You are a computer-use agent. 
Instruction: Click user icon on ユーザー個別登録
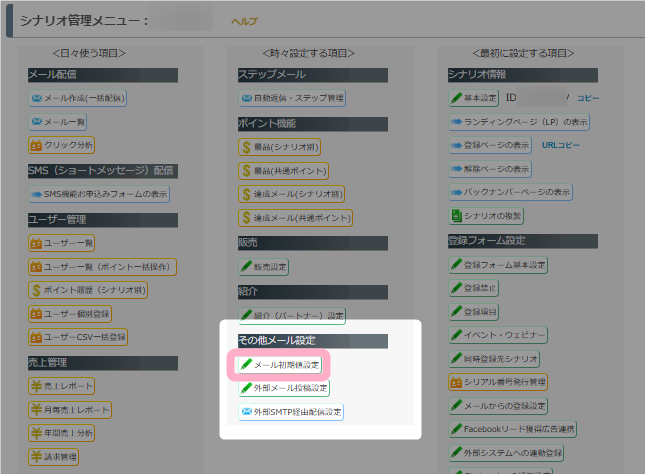[x=36, y=314]
